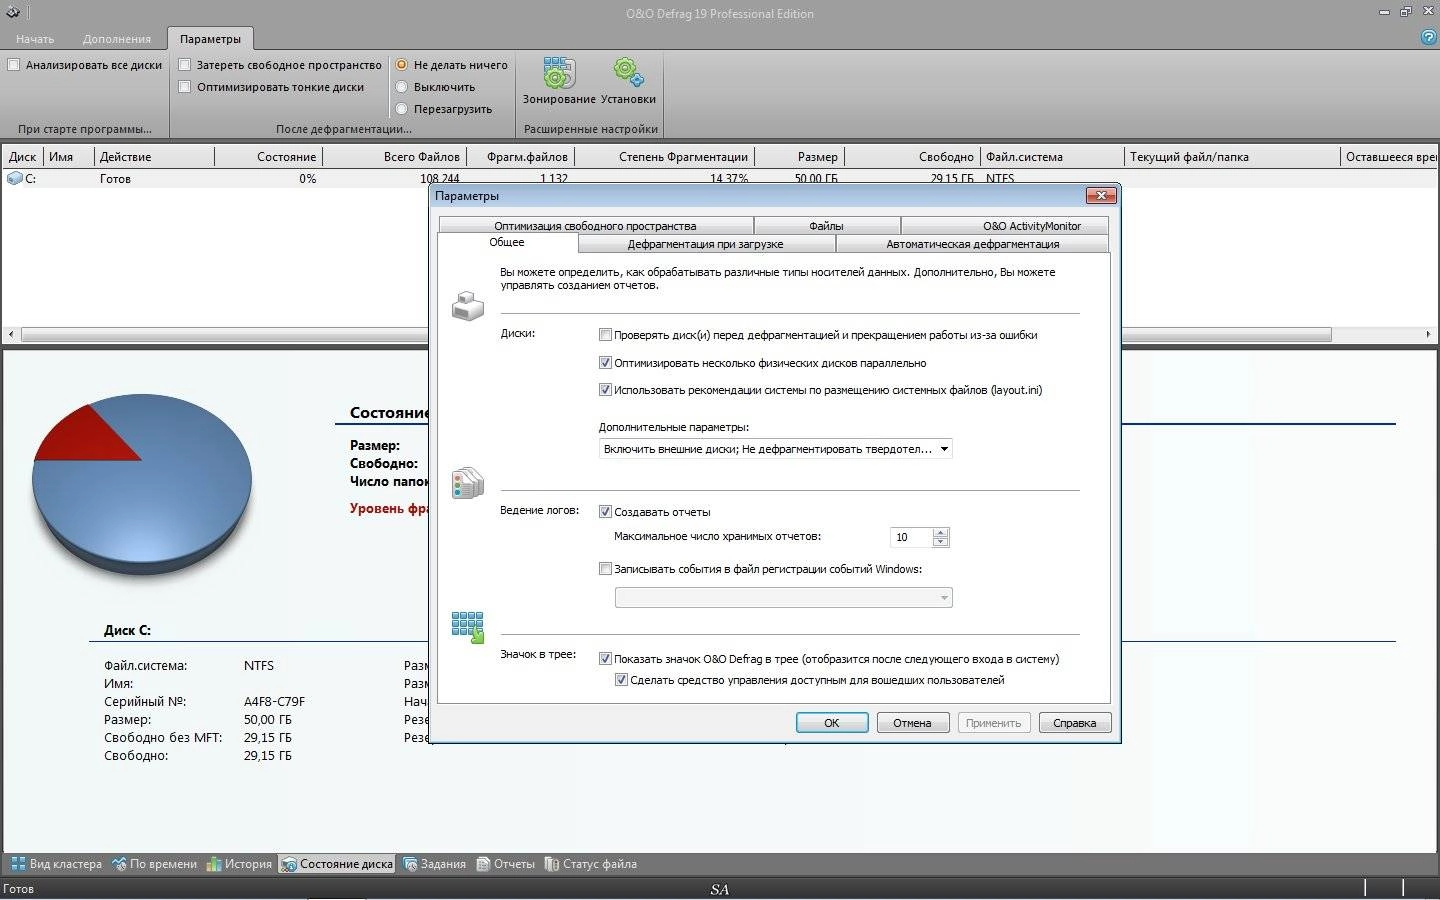Image resolution: width=1440 pixels, height=900 pixels.
Task: Switch to Дополнения ribbon tab
Action: (117, 39)
